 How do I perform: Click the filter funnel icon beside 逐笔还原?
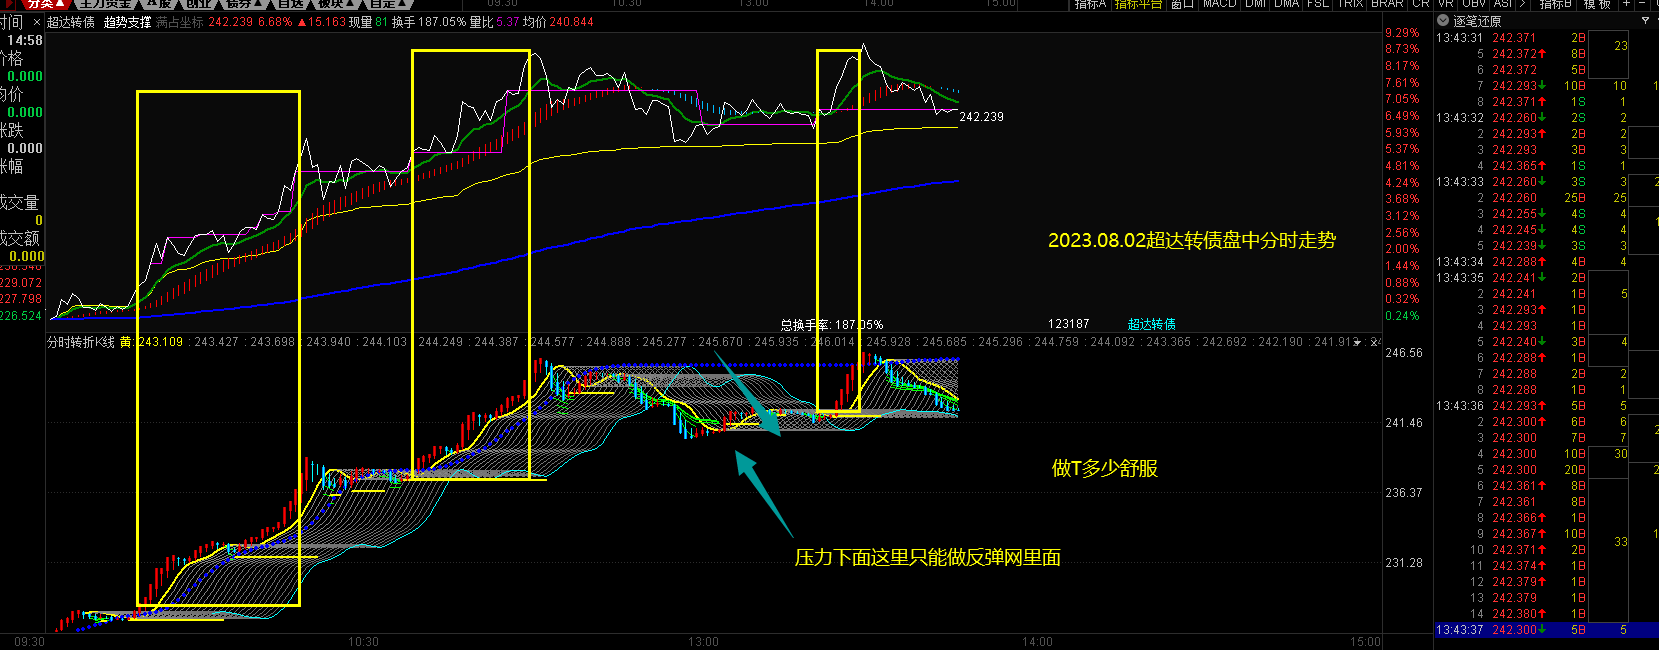click(x=1645, y=20)
